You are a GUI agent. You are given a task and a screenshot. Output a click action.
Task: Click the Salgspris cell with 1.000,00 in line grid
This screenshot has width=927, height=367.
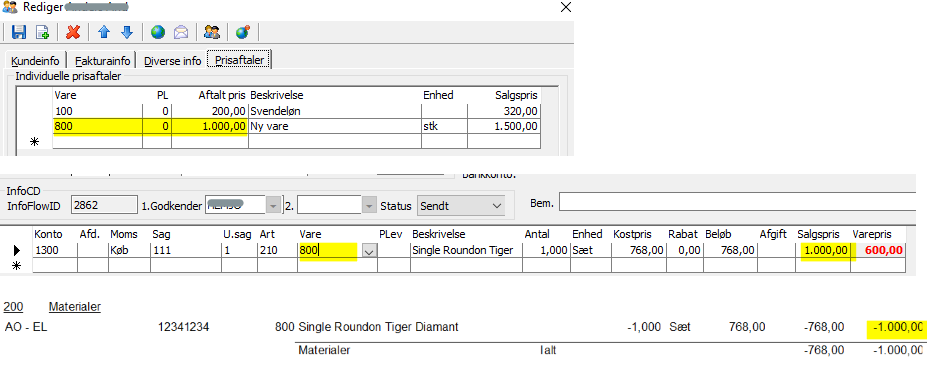coord(823,251)
